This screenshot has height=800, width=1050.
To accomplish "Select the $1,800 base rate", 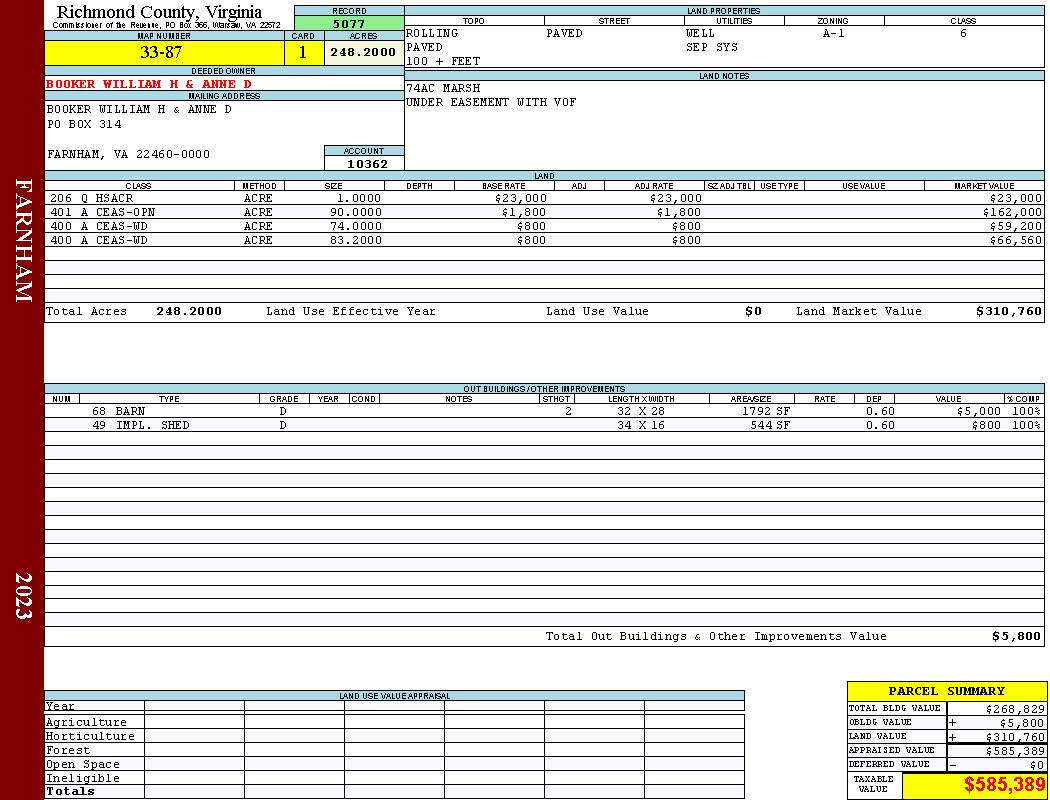I will [524, 212].
